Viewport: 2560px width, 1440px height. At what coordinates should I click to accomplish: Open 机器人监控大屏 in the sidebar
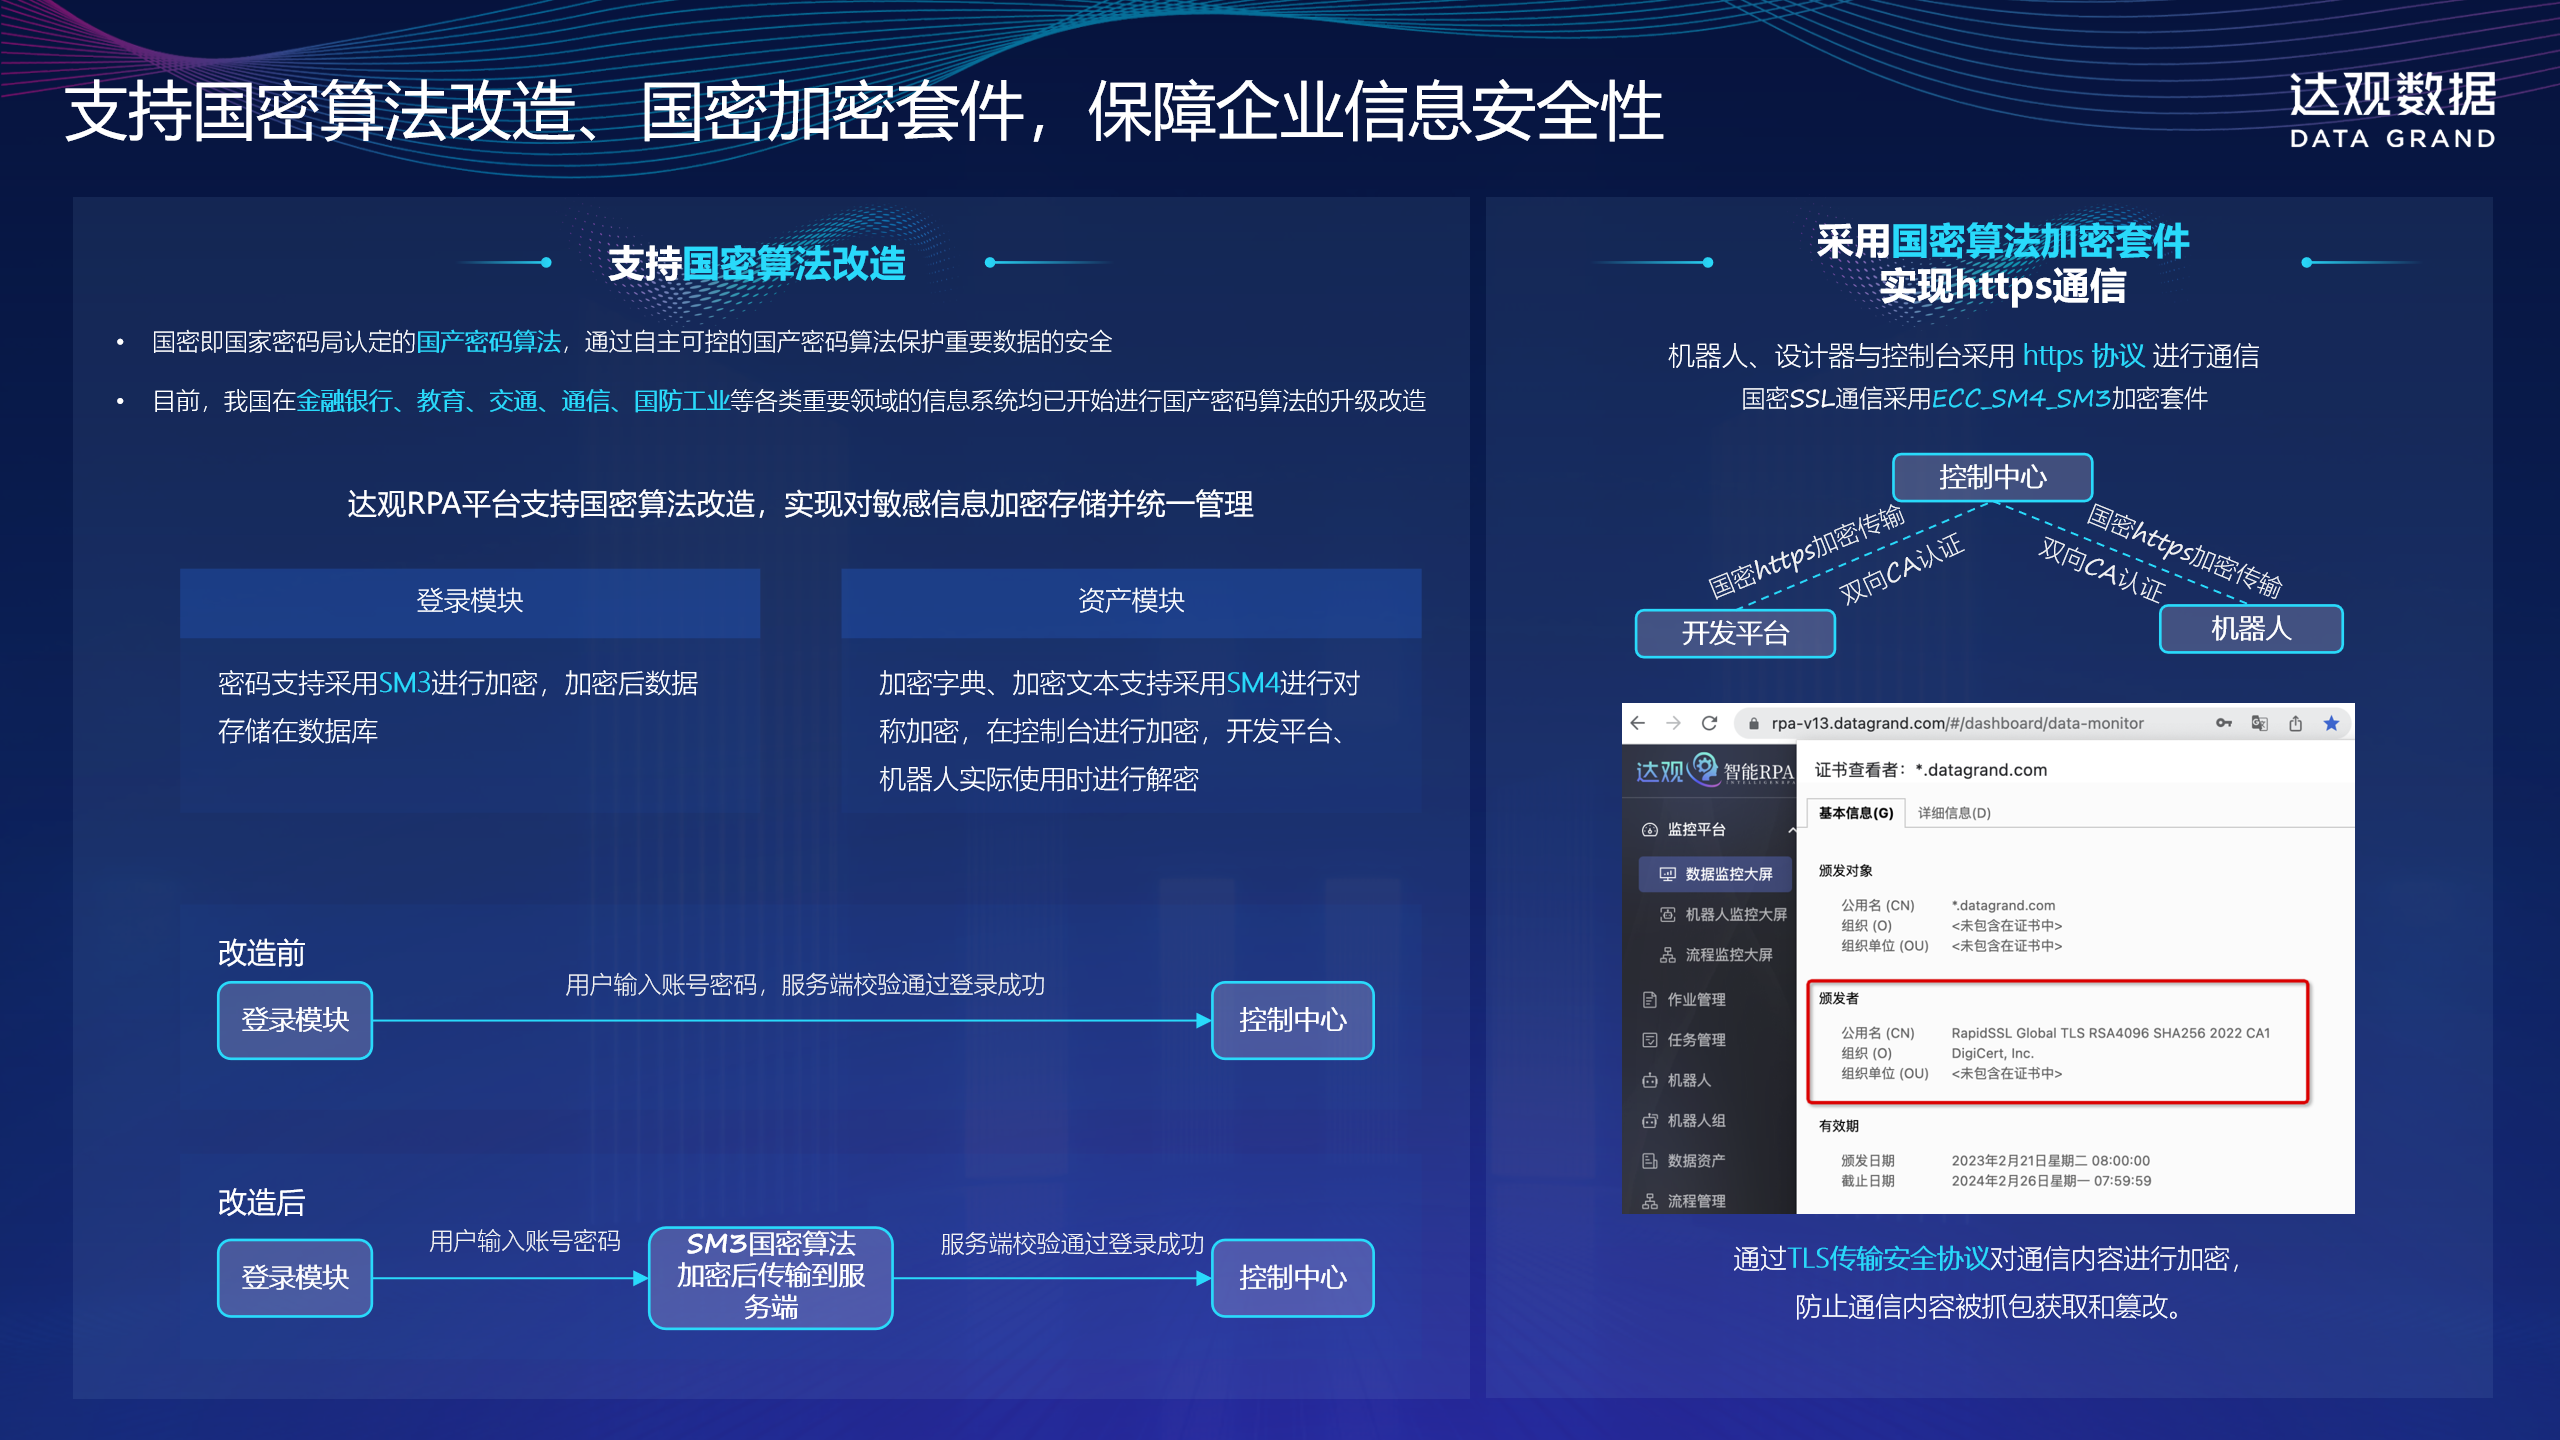pyautogui.click(x=1735, y=915)
